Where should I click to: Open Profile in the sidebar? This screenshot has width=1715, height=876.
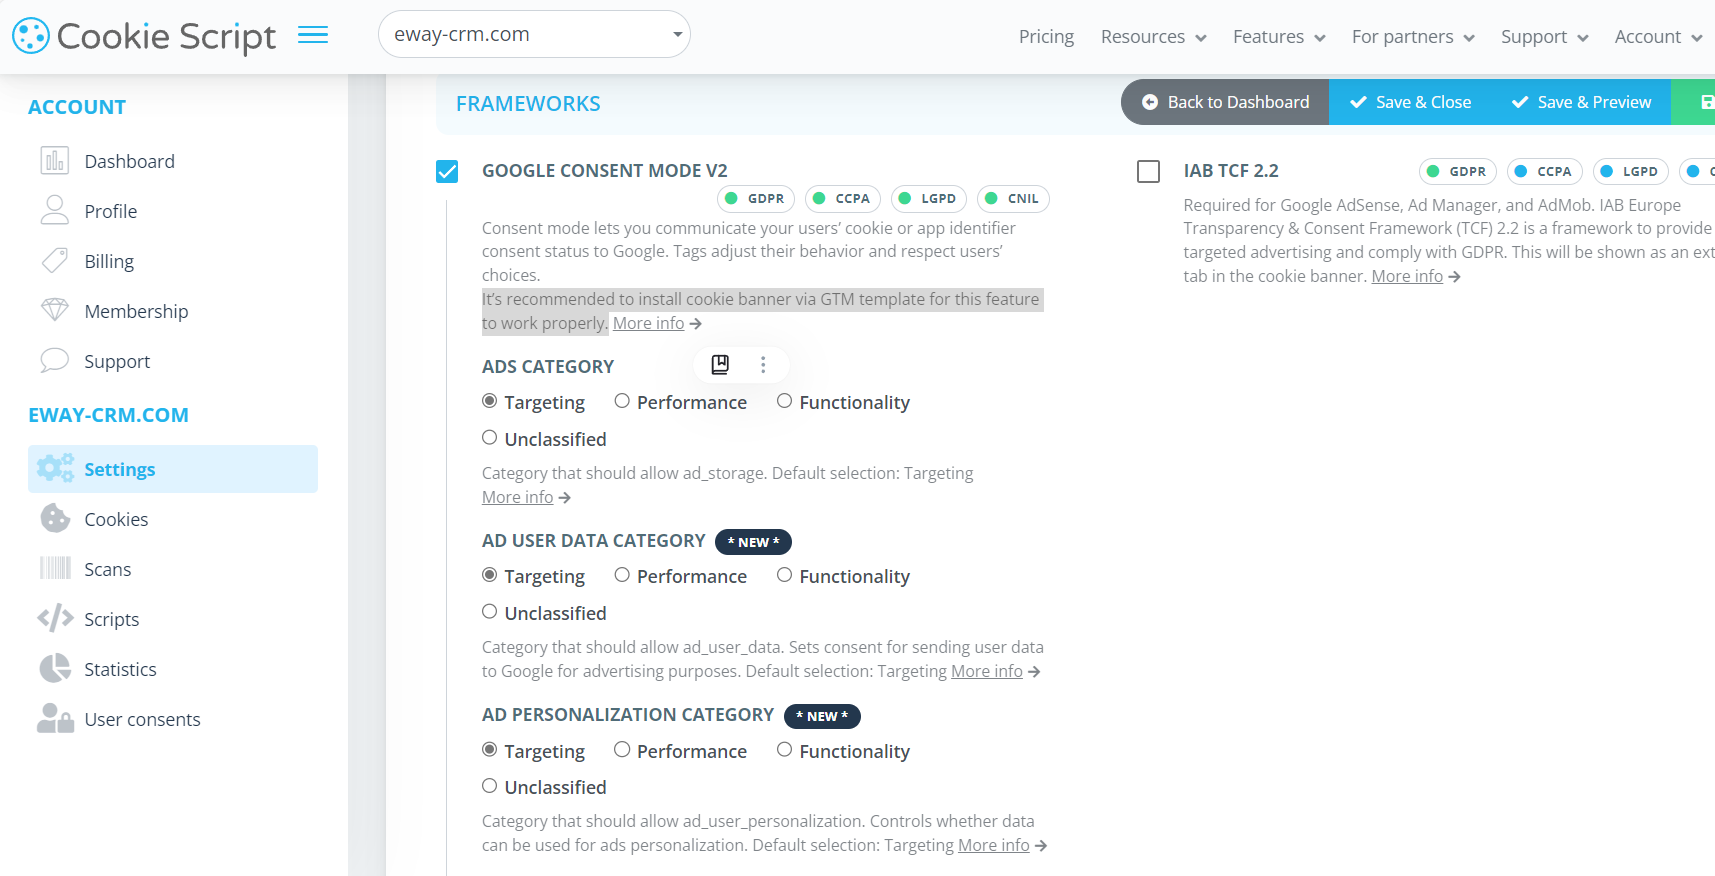point(110,211)
